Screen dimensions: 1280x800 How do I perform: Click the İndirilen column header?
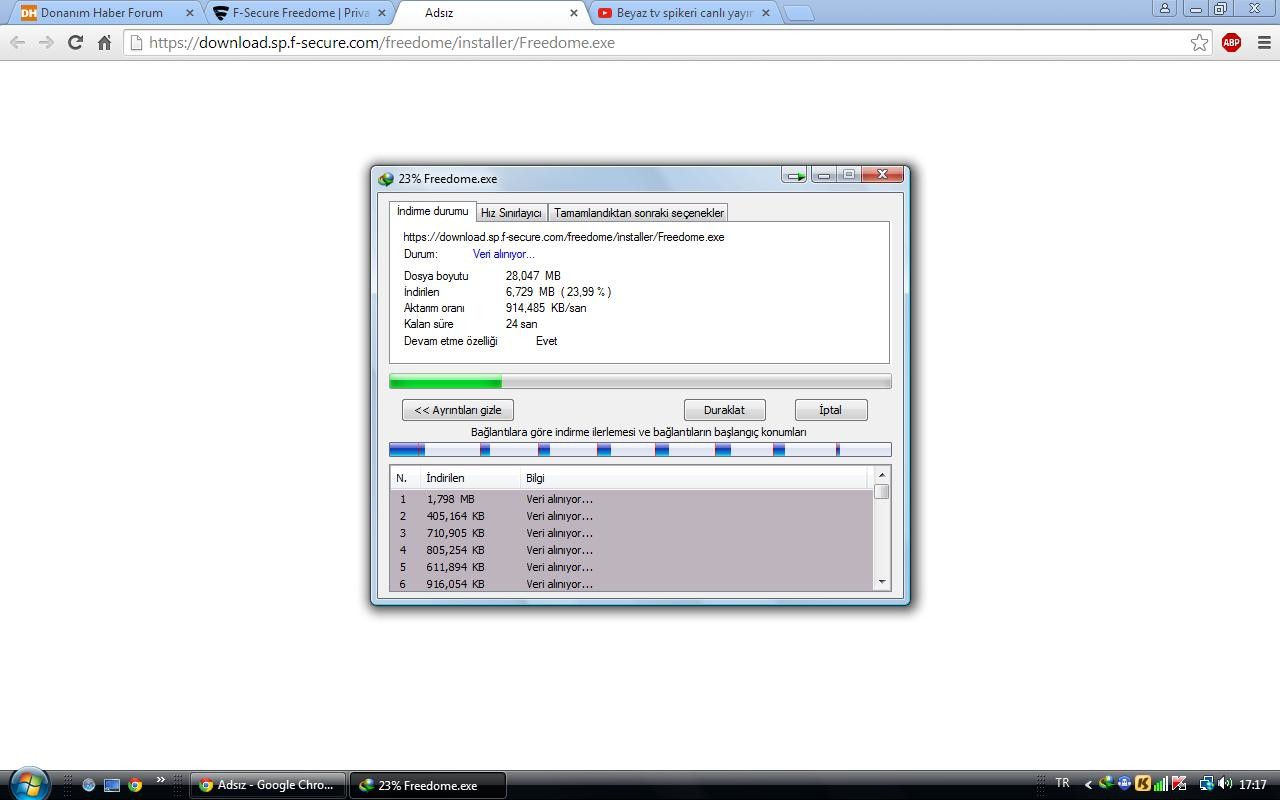pyautogui.click(x=471, y=478)
